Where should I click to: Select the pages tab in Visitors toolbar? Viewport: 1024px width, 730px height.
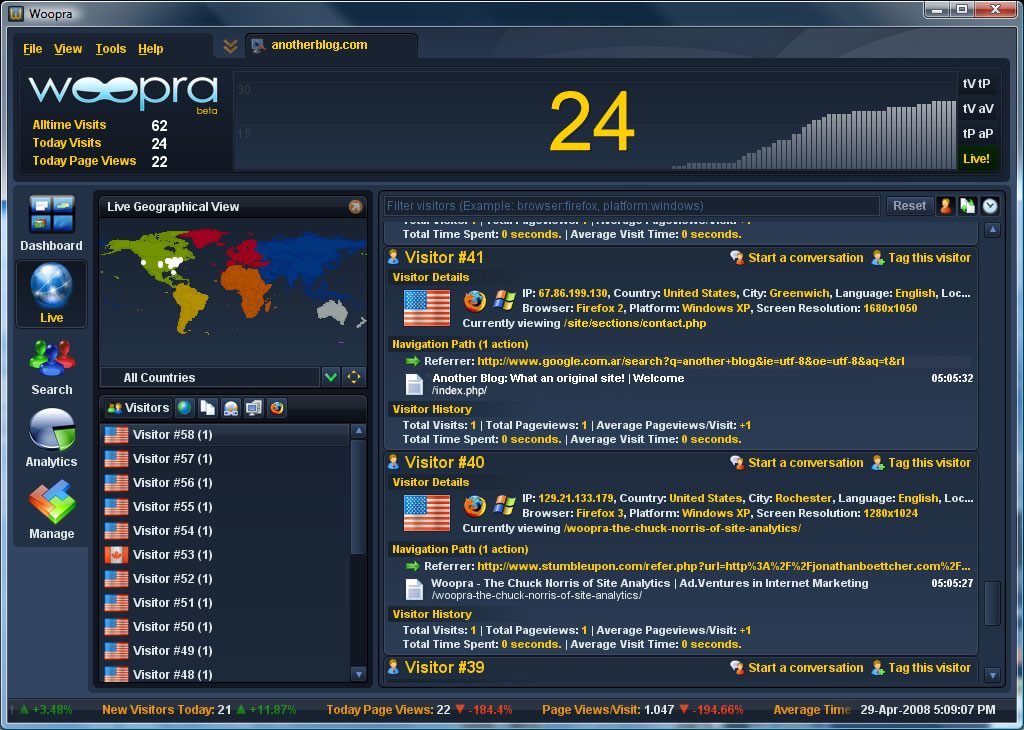point(208,408)
